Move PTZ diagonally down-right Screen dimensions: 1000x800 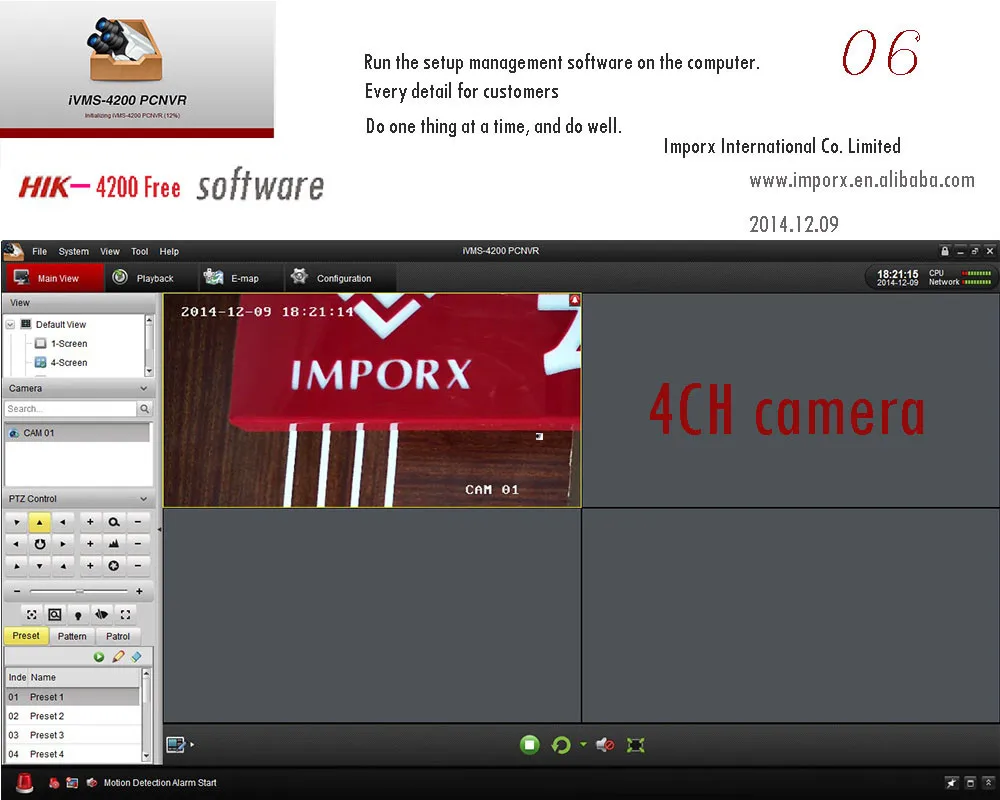pyautogui.click(x=62, y=565)
